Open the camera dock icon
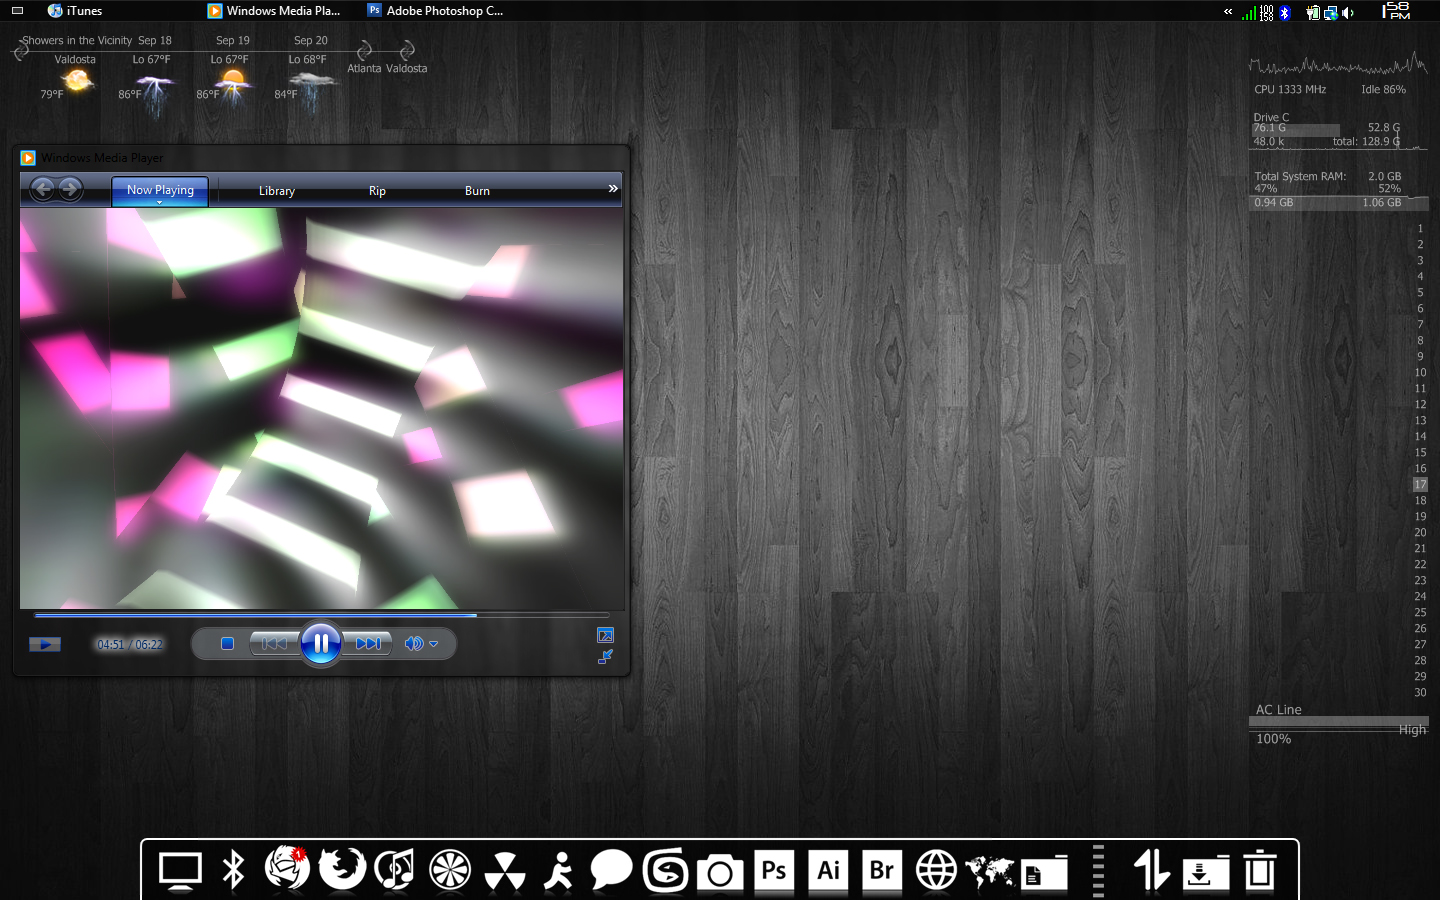The image size is (1440, 900). coord(720,872)
